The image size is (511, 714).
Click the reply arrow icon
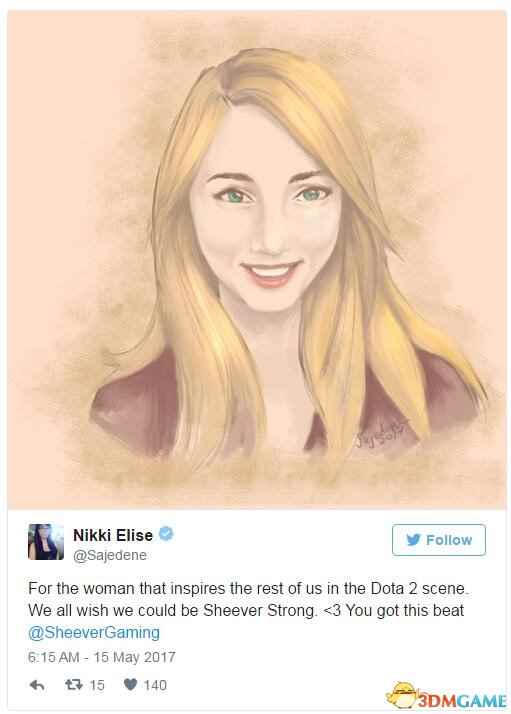click(37, 684)
